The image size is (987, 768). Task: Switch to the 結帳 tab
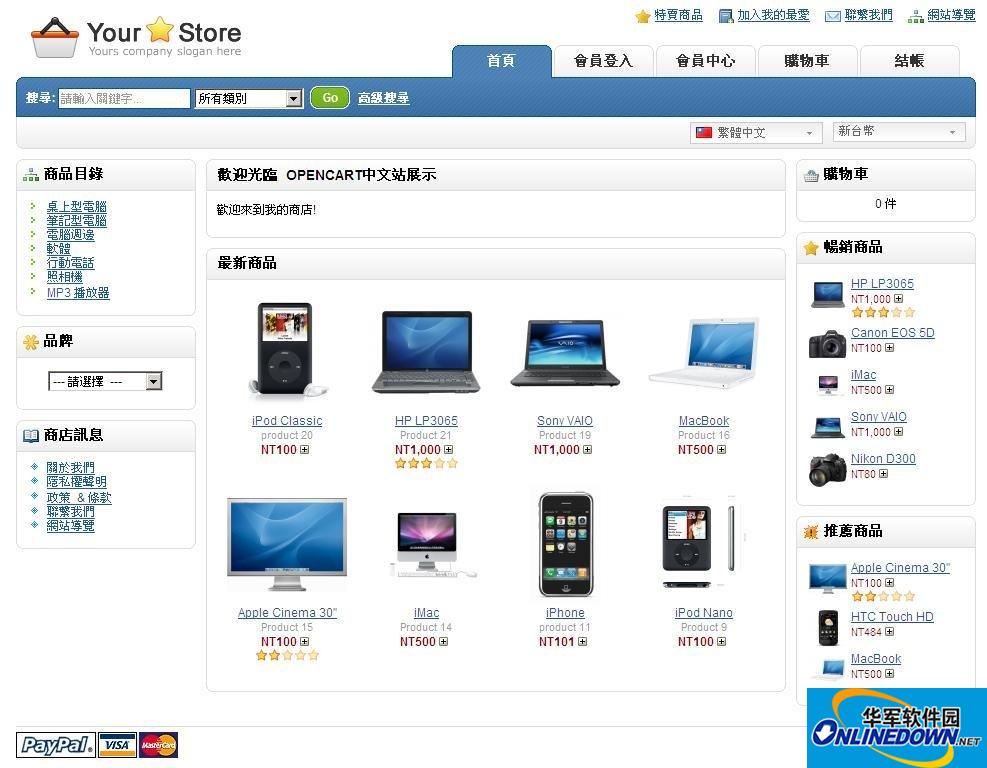pyautogui.click(x=908, y=60)
